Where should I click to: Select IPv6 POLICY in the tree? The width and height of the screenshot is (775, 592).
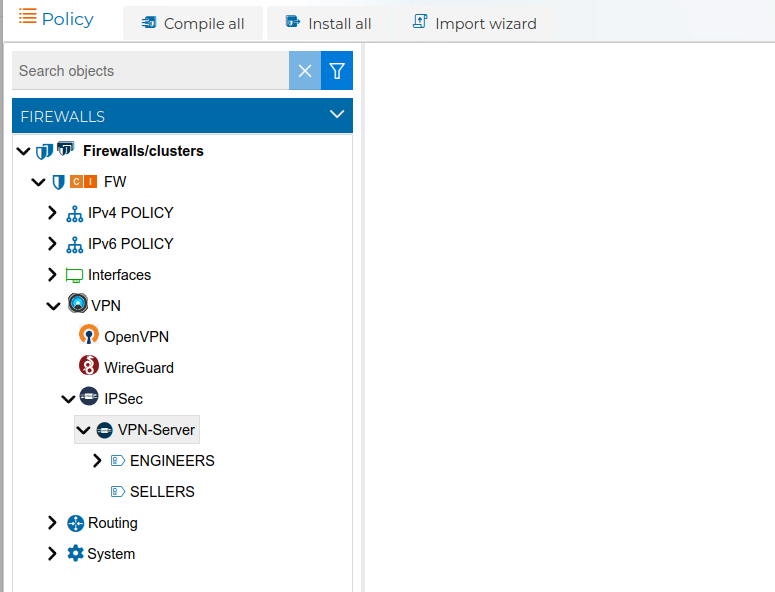(x=131, y=244)
